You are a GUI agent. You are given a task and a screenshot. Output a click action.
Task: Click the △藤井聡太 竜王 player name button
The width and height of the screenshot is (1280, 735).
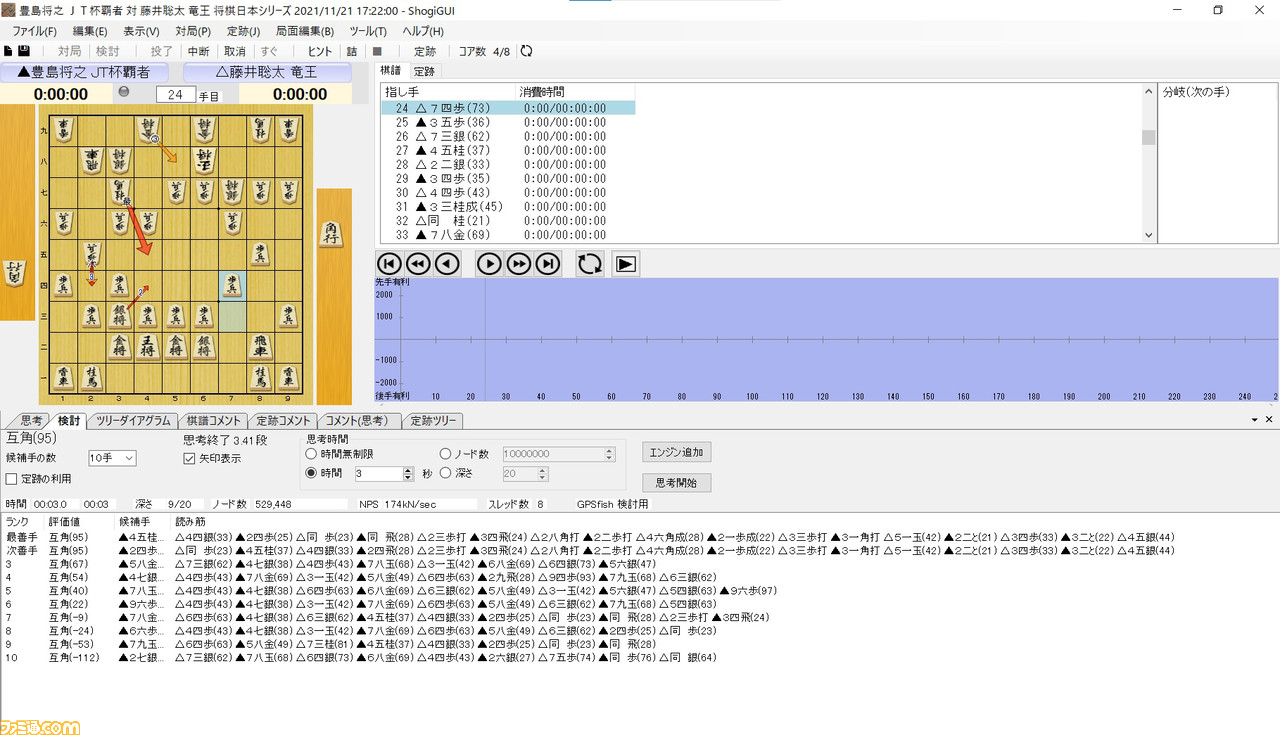(268, 72)
